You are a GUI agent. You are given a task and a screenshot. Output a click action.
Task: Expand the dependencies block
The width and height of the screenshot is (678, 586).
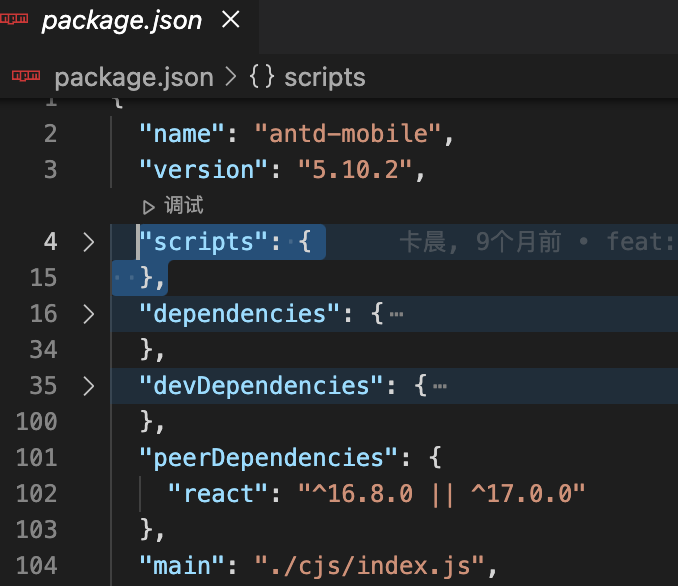pos(88,314)
